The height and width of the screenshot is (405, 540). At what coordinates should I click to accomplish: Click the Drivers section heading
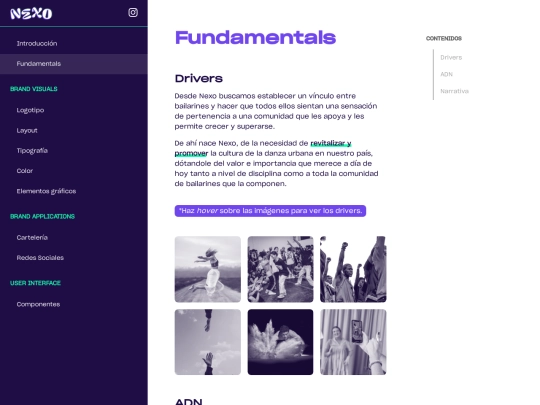pos(199,79)
